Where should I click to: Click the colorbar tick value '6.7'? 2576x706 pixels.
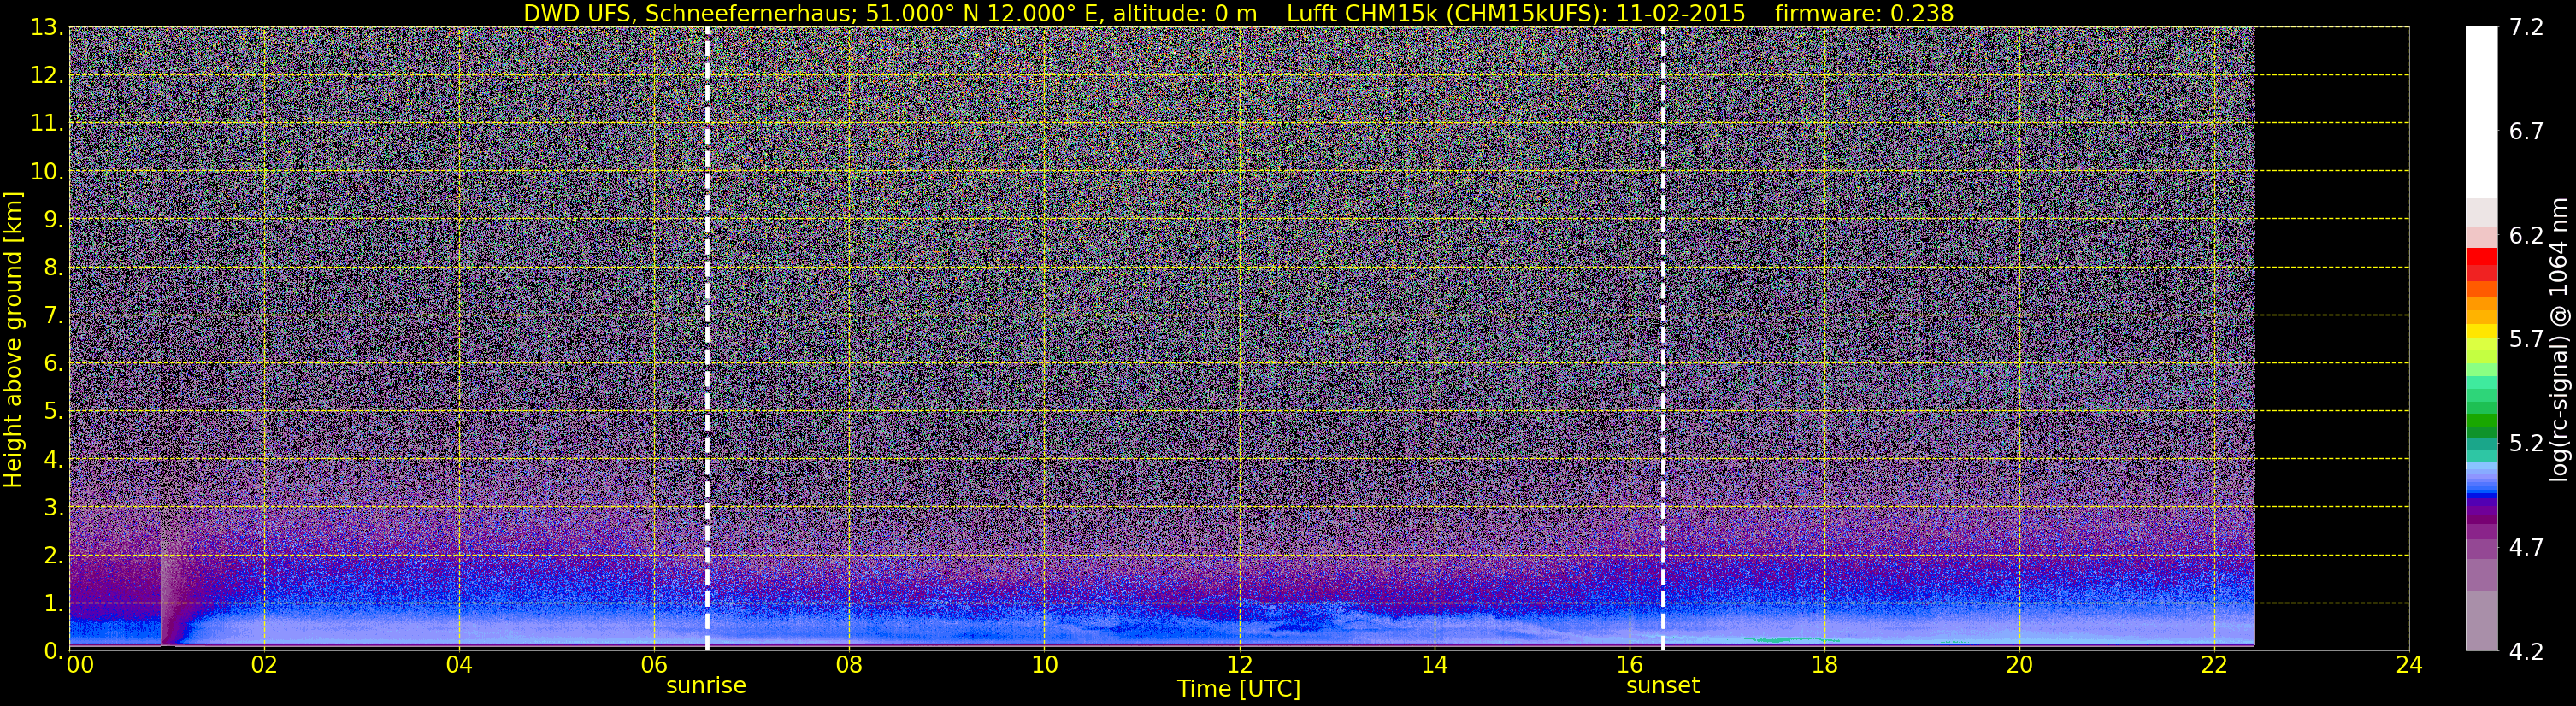(x=2526, y=131)
